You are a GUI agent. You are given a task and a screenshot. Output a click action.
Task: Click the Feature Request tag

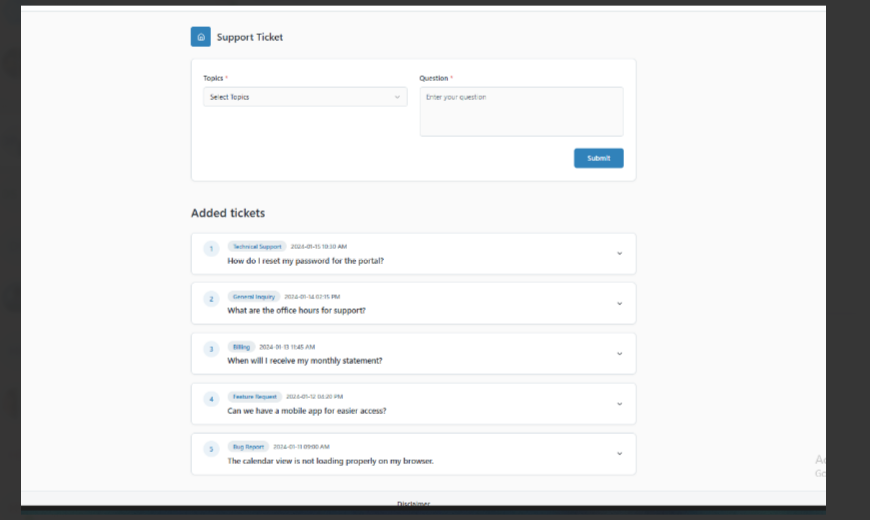[x=255, y=397]
